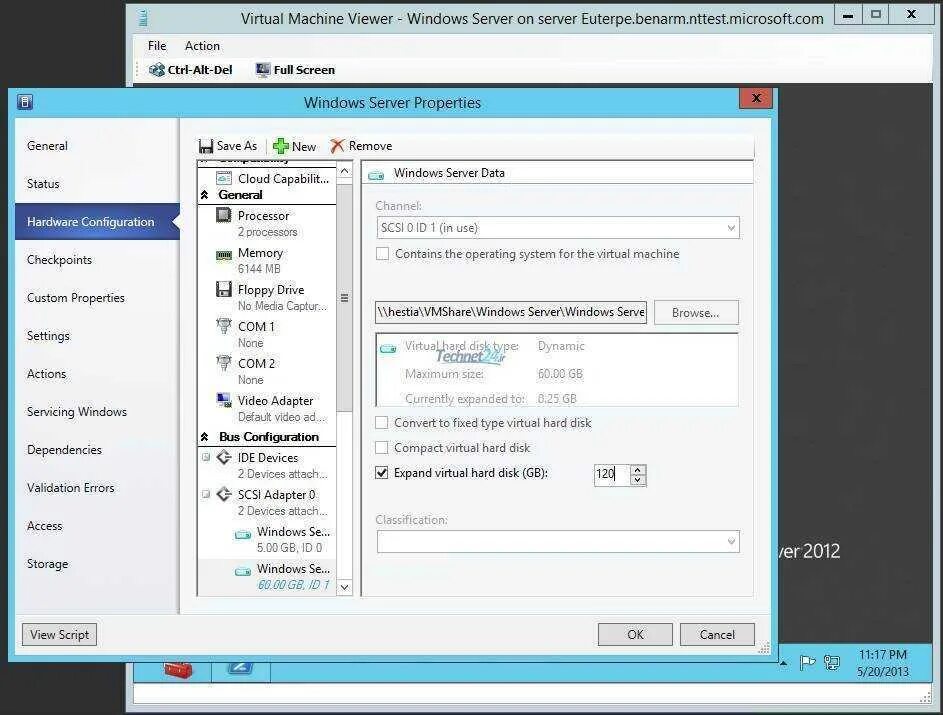The image size is (943, 715).
Task: Click the Browse button
Action: pyautogui.click(x=696, y=313)
